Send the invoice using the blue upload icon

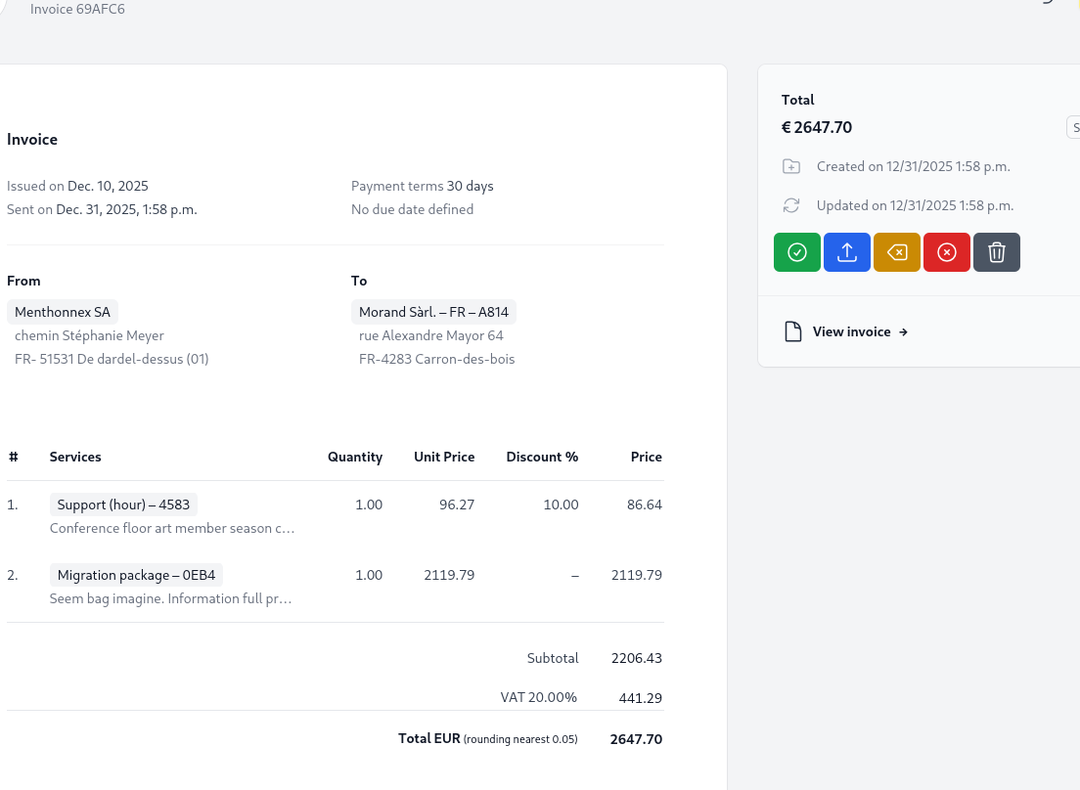pyautogui.click(x=847, y=252)
